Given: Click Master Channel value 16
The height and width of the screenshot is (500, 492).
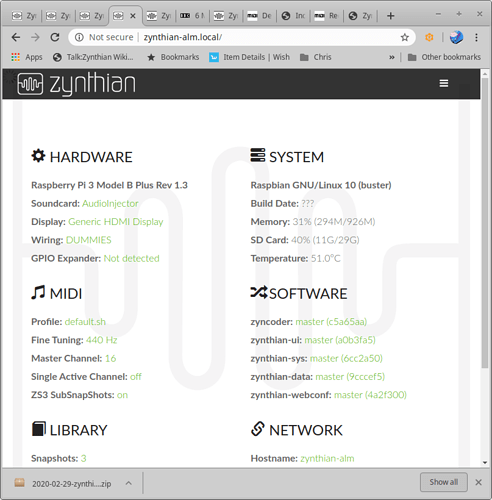Looking at the screenshot, I should (x=110, y=358).
